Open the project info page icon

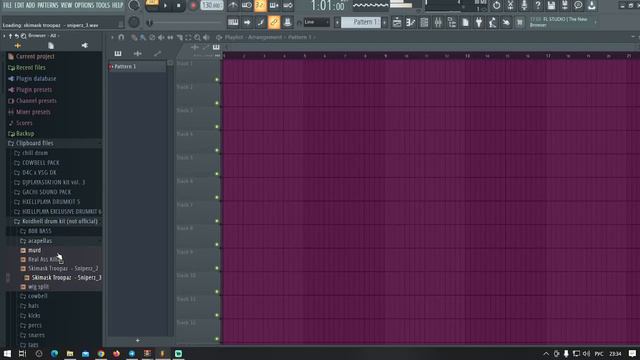click(x=465, y=22)
